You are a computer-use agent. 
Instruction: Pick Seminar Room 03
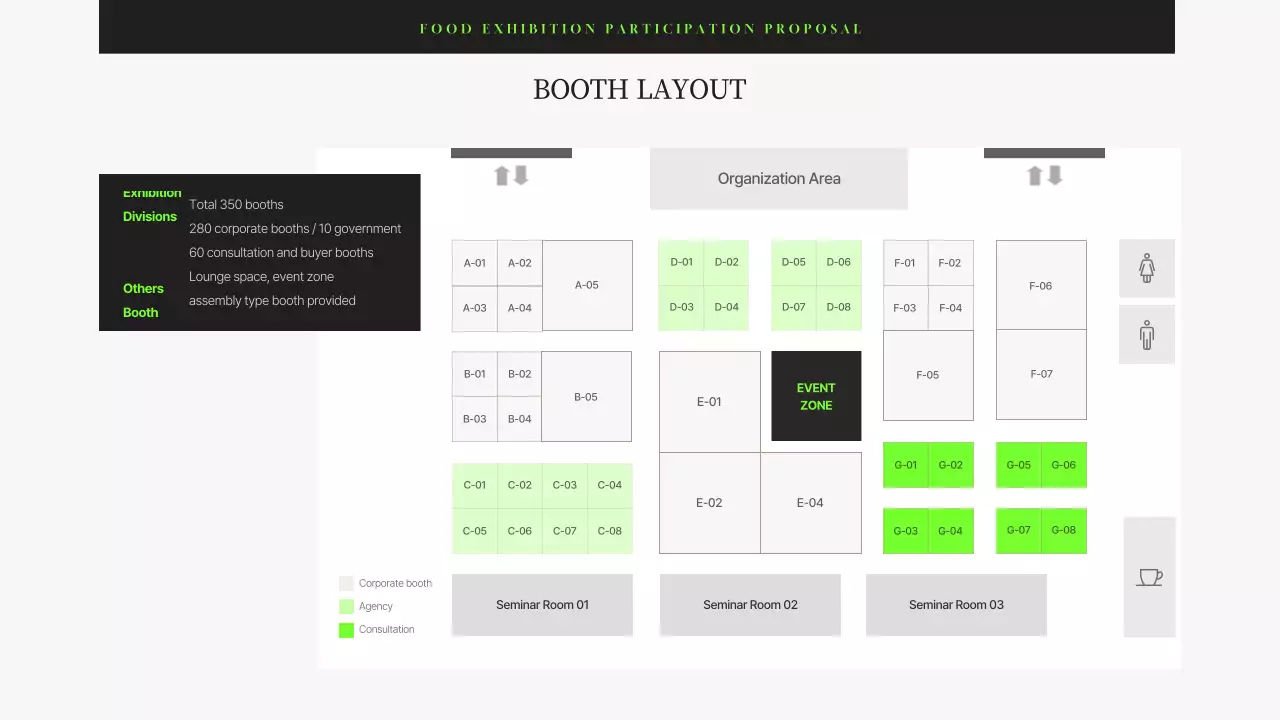click(956, 605)
